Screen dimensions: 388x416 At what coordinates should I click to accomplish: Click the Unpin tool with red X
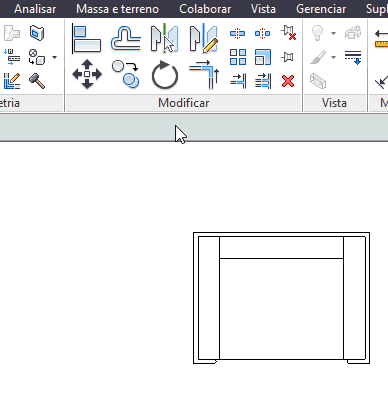pyautogui.click(x=289, y=33)
